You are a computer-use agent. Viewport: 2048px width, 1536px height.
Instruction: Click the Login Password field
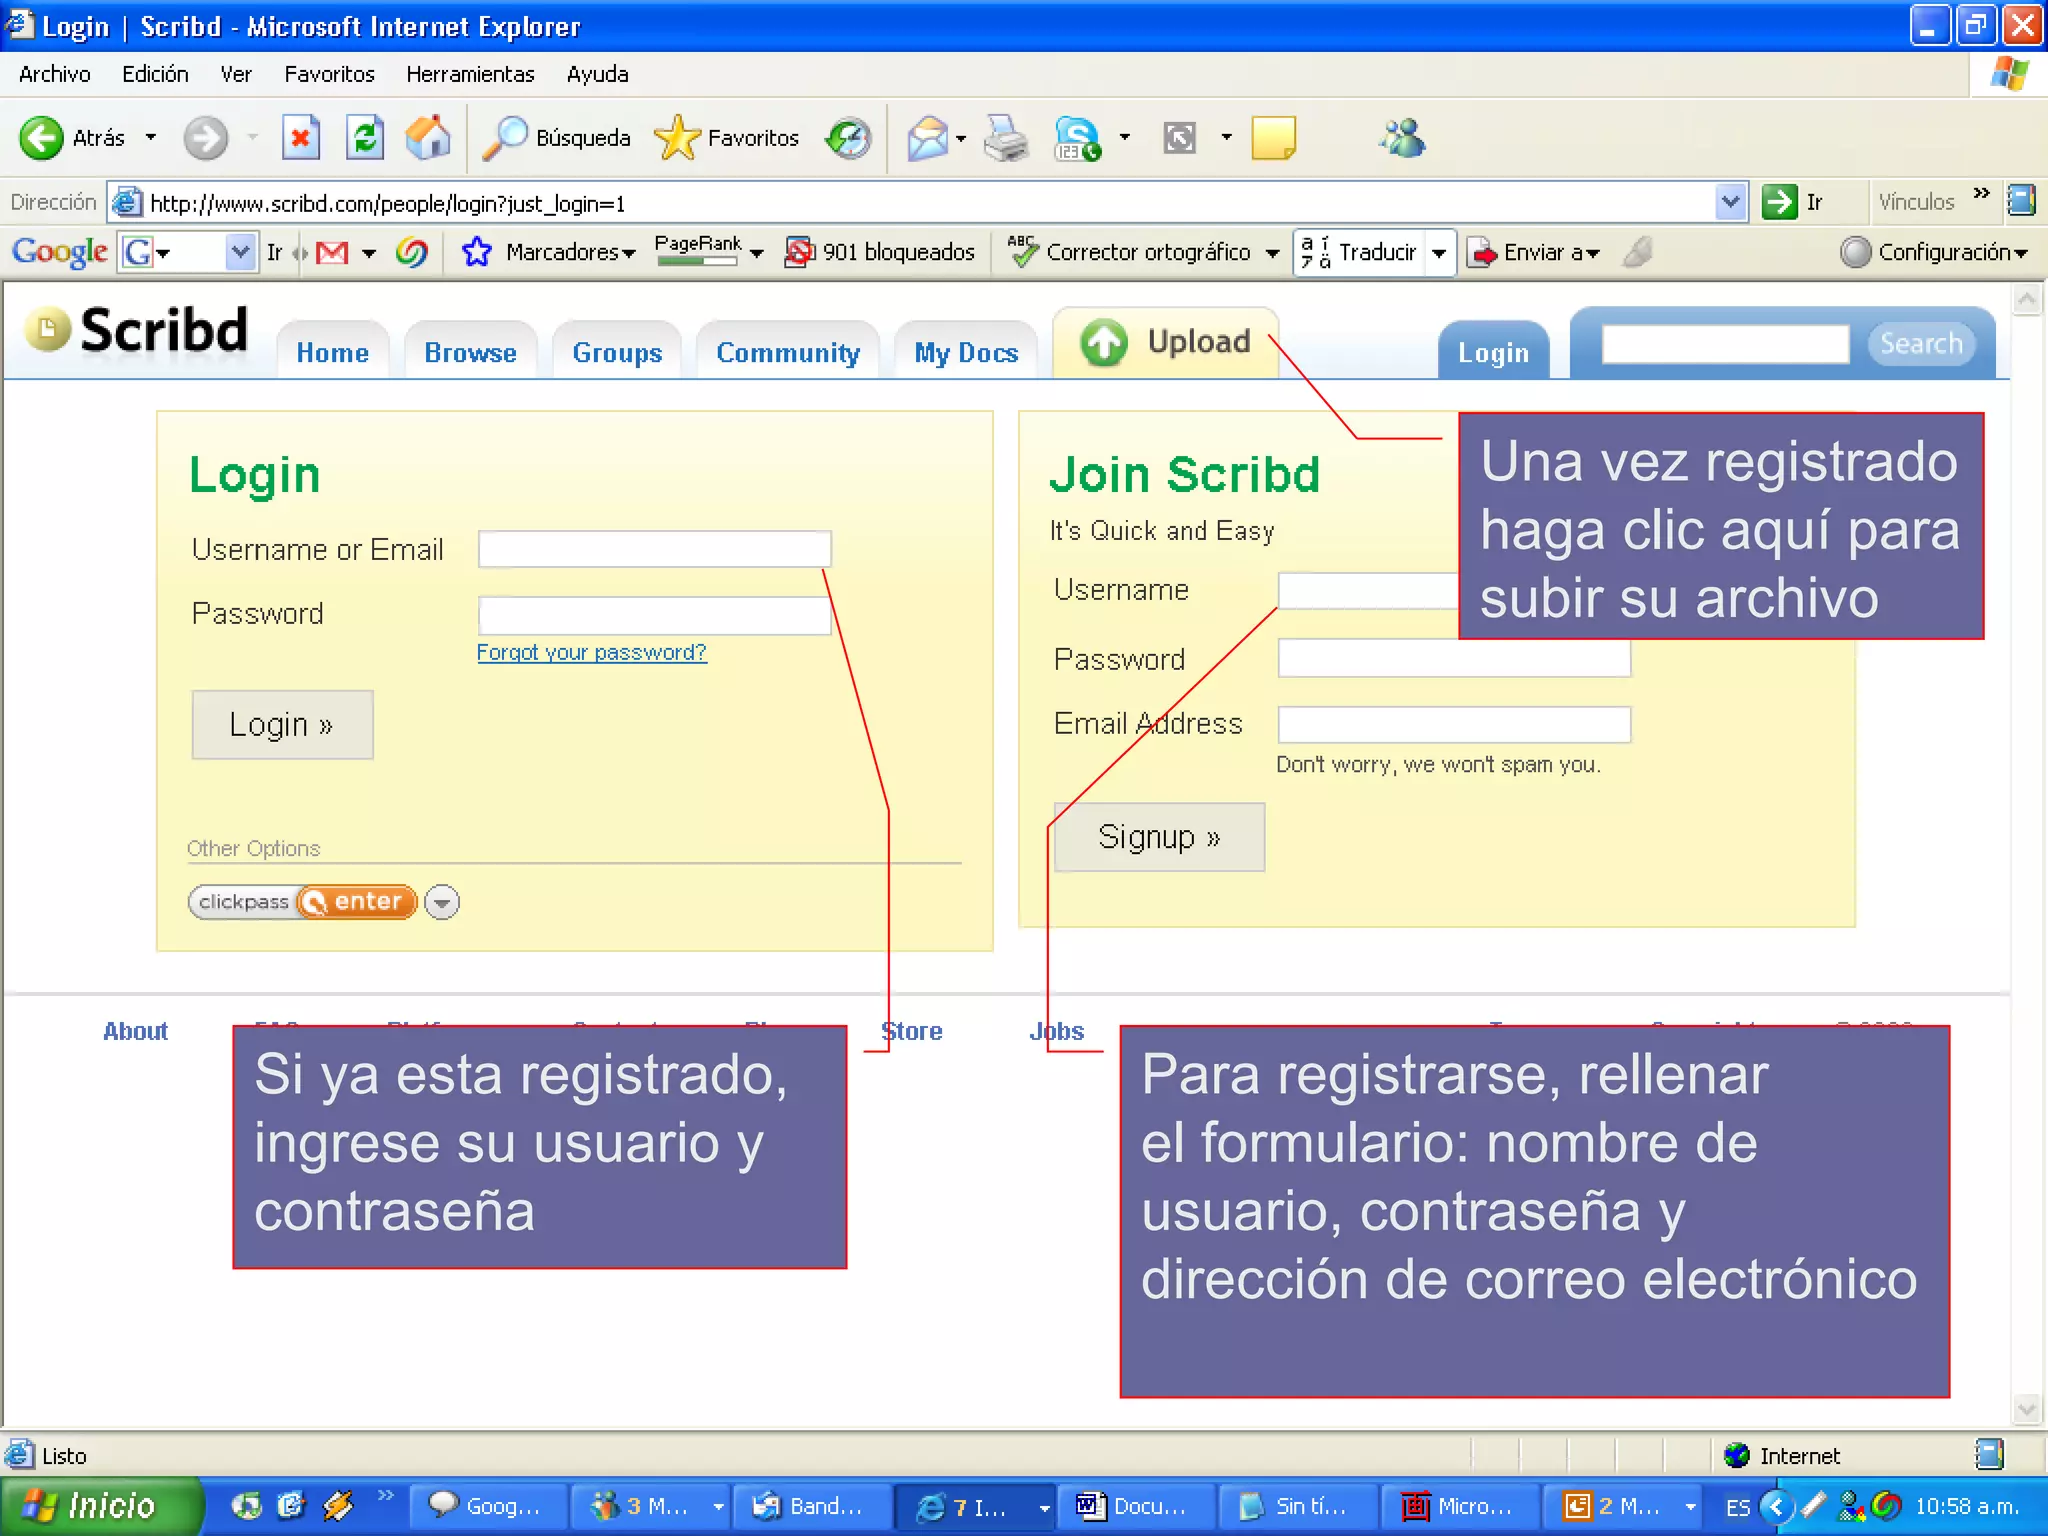coord(654,615)
